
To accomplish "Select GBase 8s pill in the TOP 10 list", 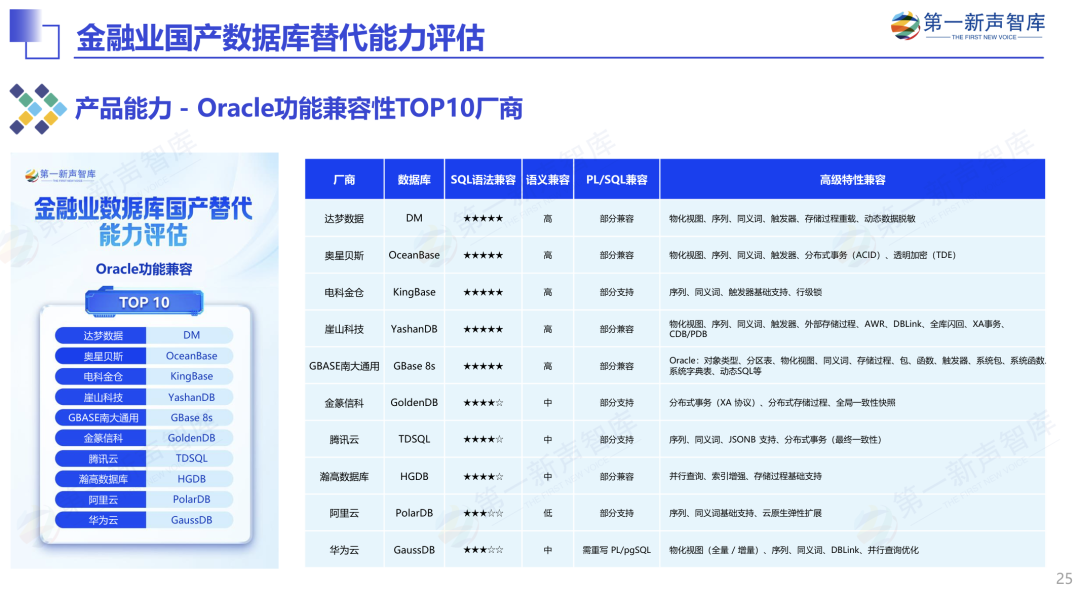I will pos(191,417).
